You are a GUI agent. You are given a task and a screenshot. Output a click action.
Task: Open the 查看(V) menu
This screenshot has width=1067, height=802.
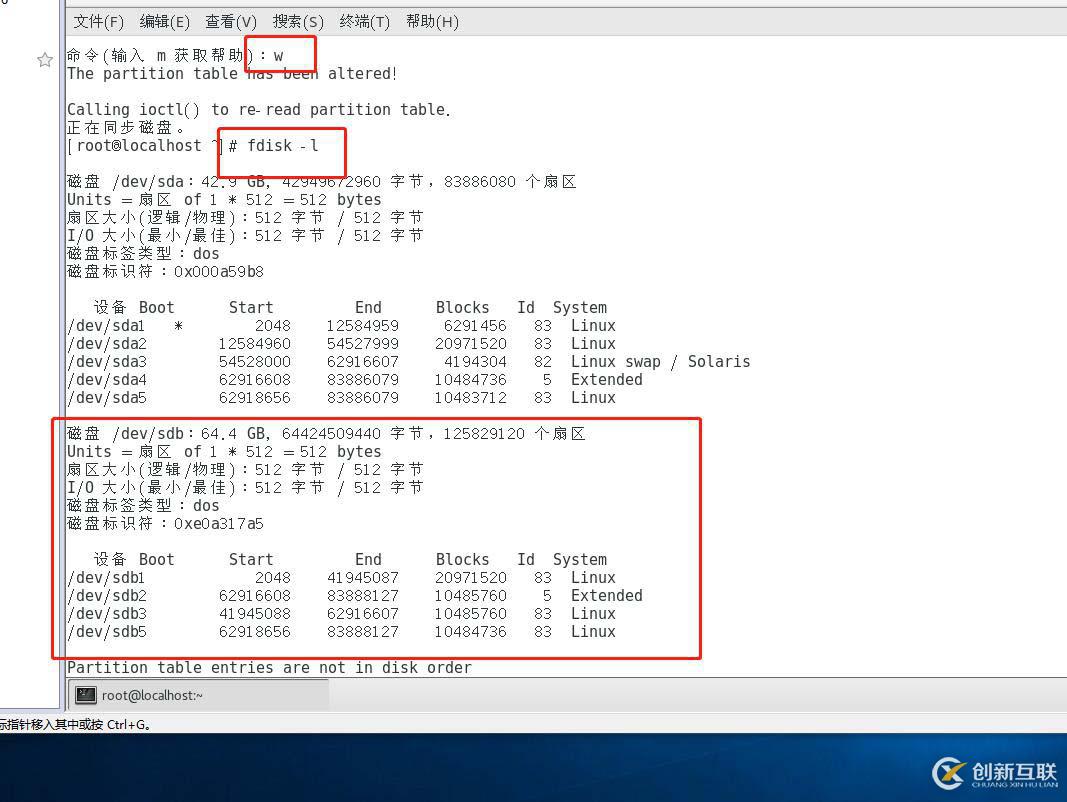click(x=229, y=21)
